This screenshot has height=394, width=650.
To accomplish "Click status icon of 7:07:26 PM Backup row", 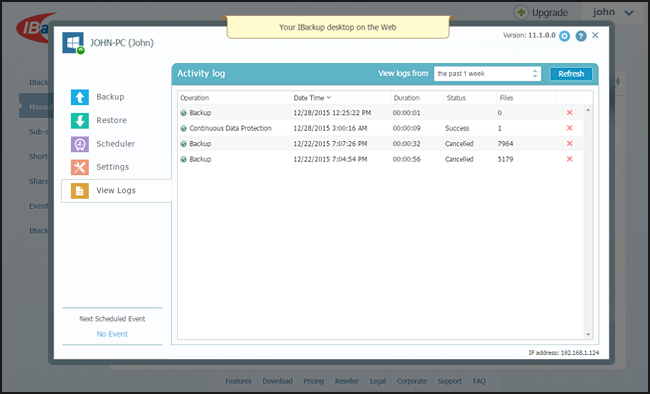I will [x=184, y=144].
